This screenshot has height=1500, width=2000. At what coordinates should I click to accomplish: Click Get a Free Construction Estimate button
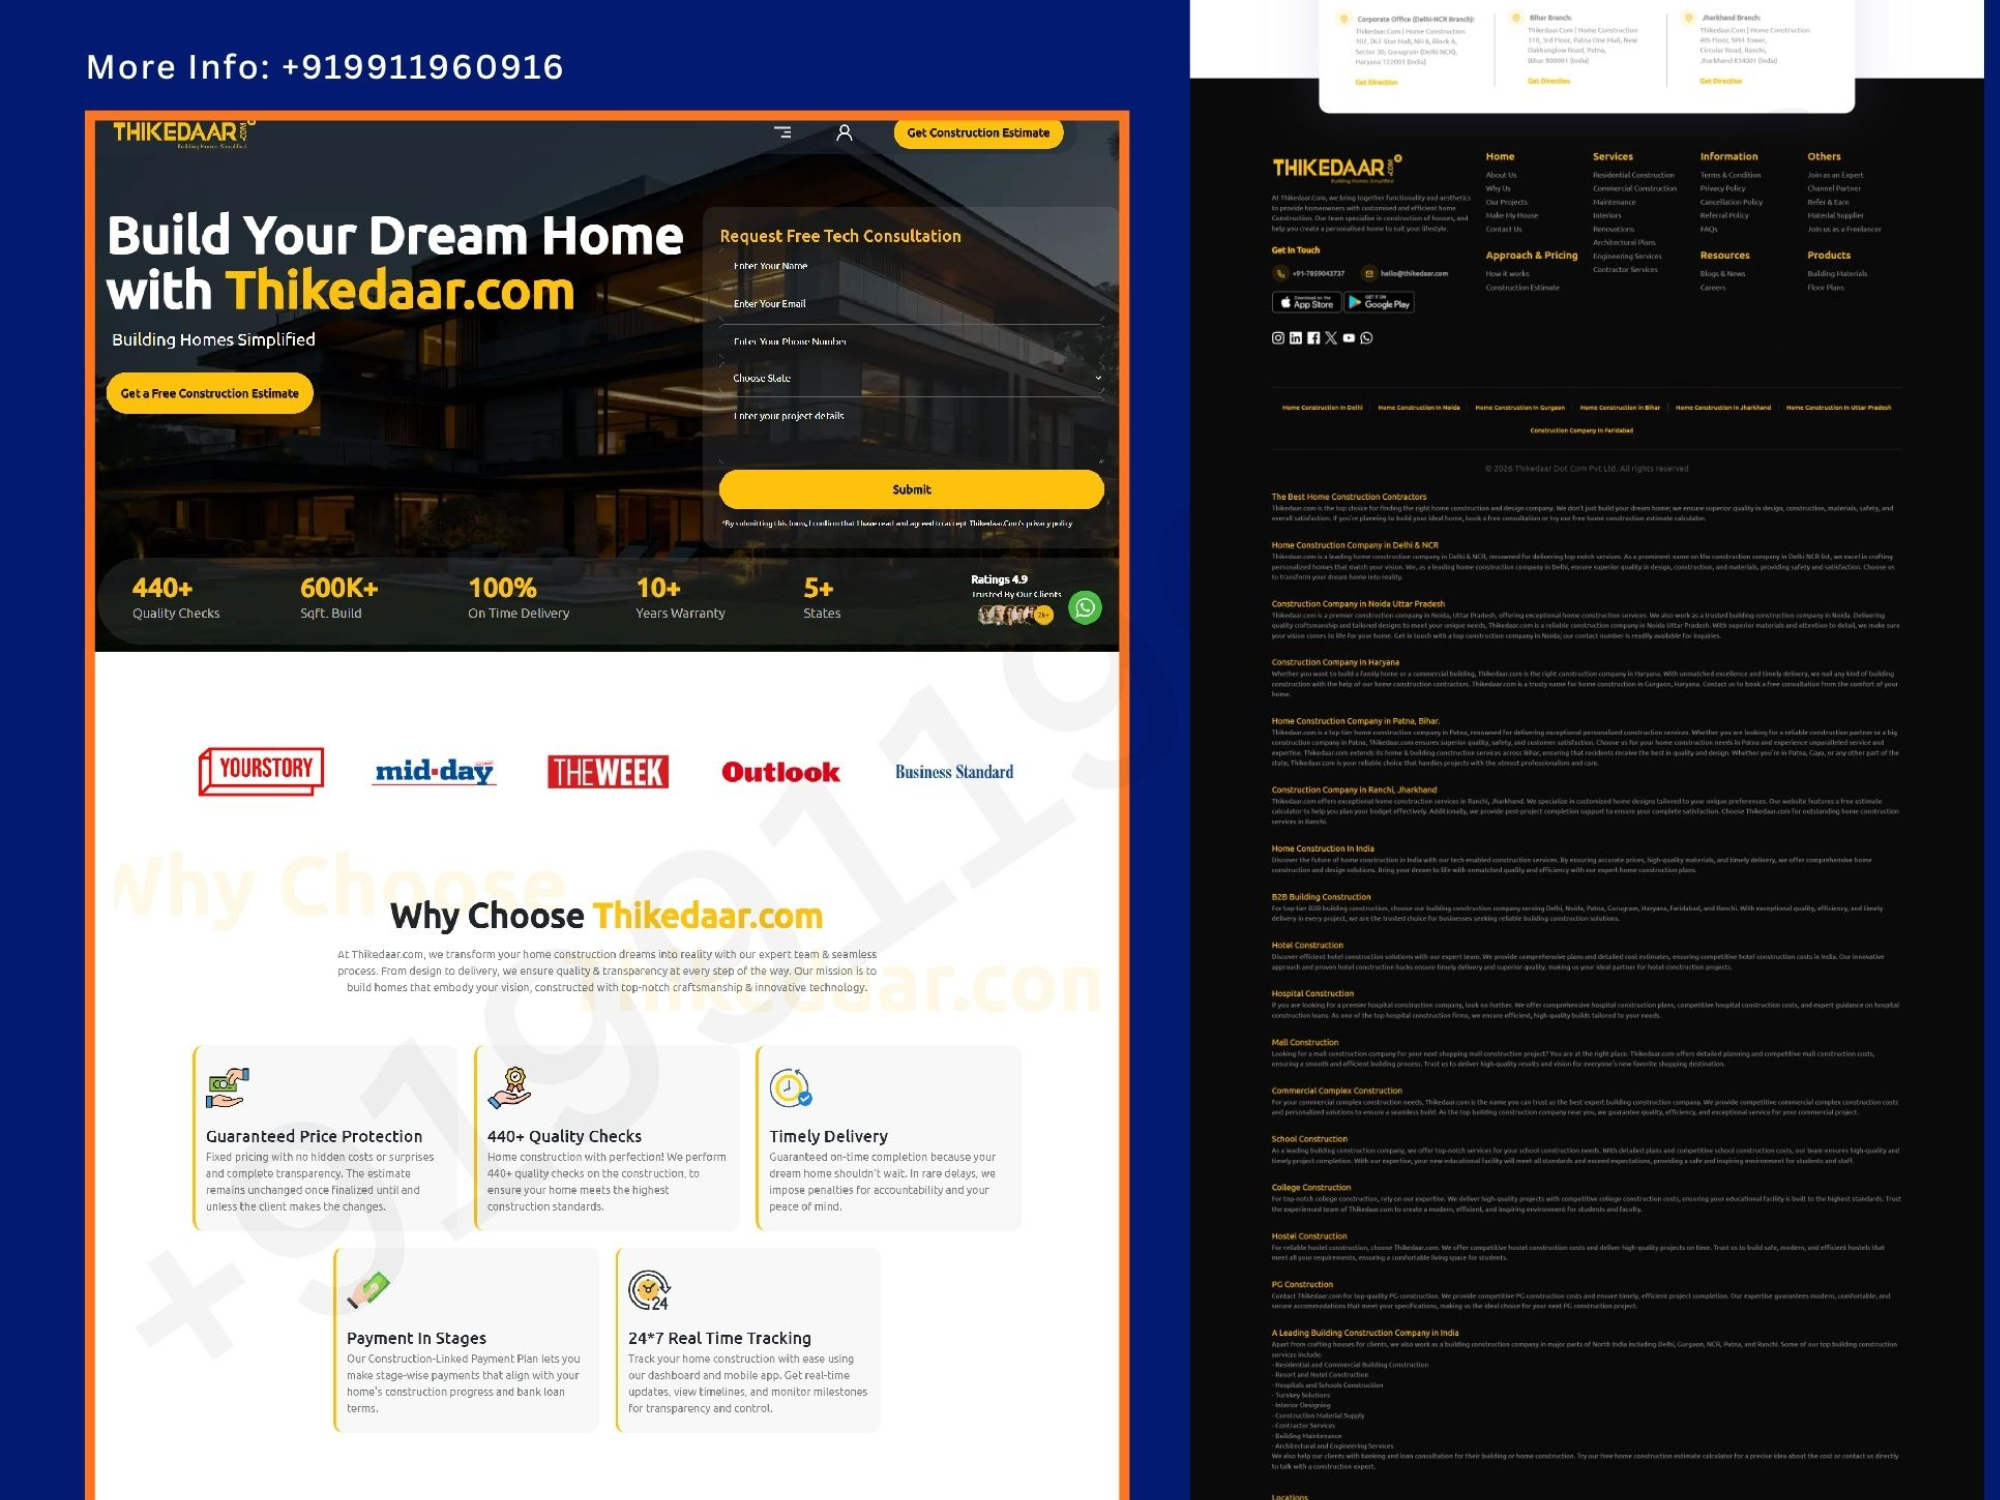[209, 393]
